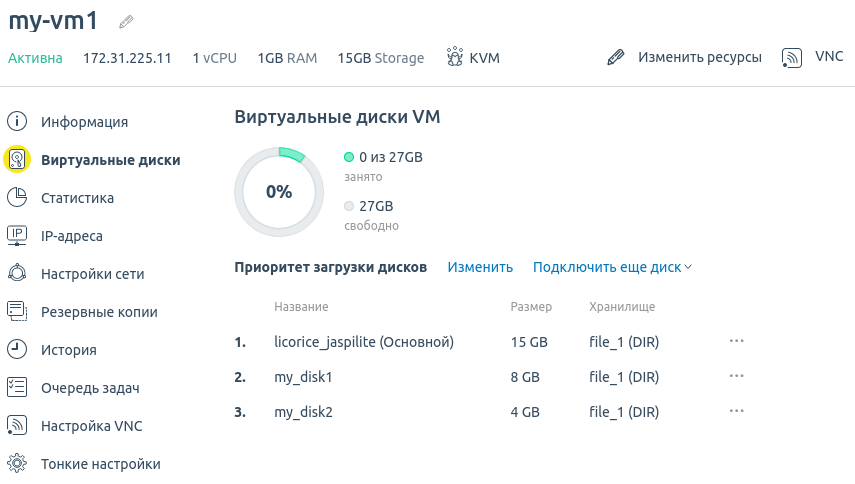Click the pencil icon next to my-vm1
The image size is (855, 484).
click(126, 22)
